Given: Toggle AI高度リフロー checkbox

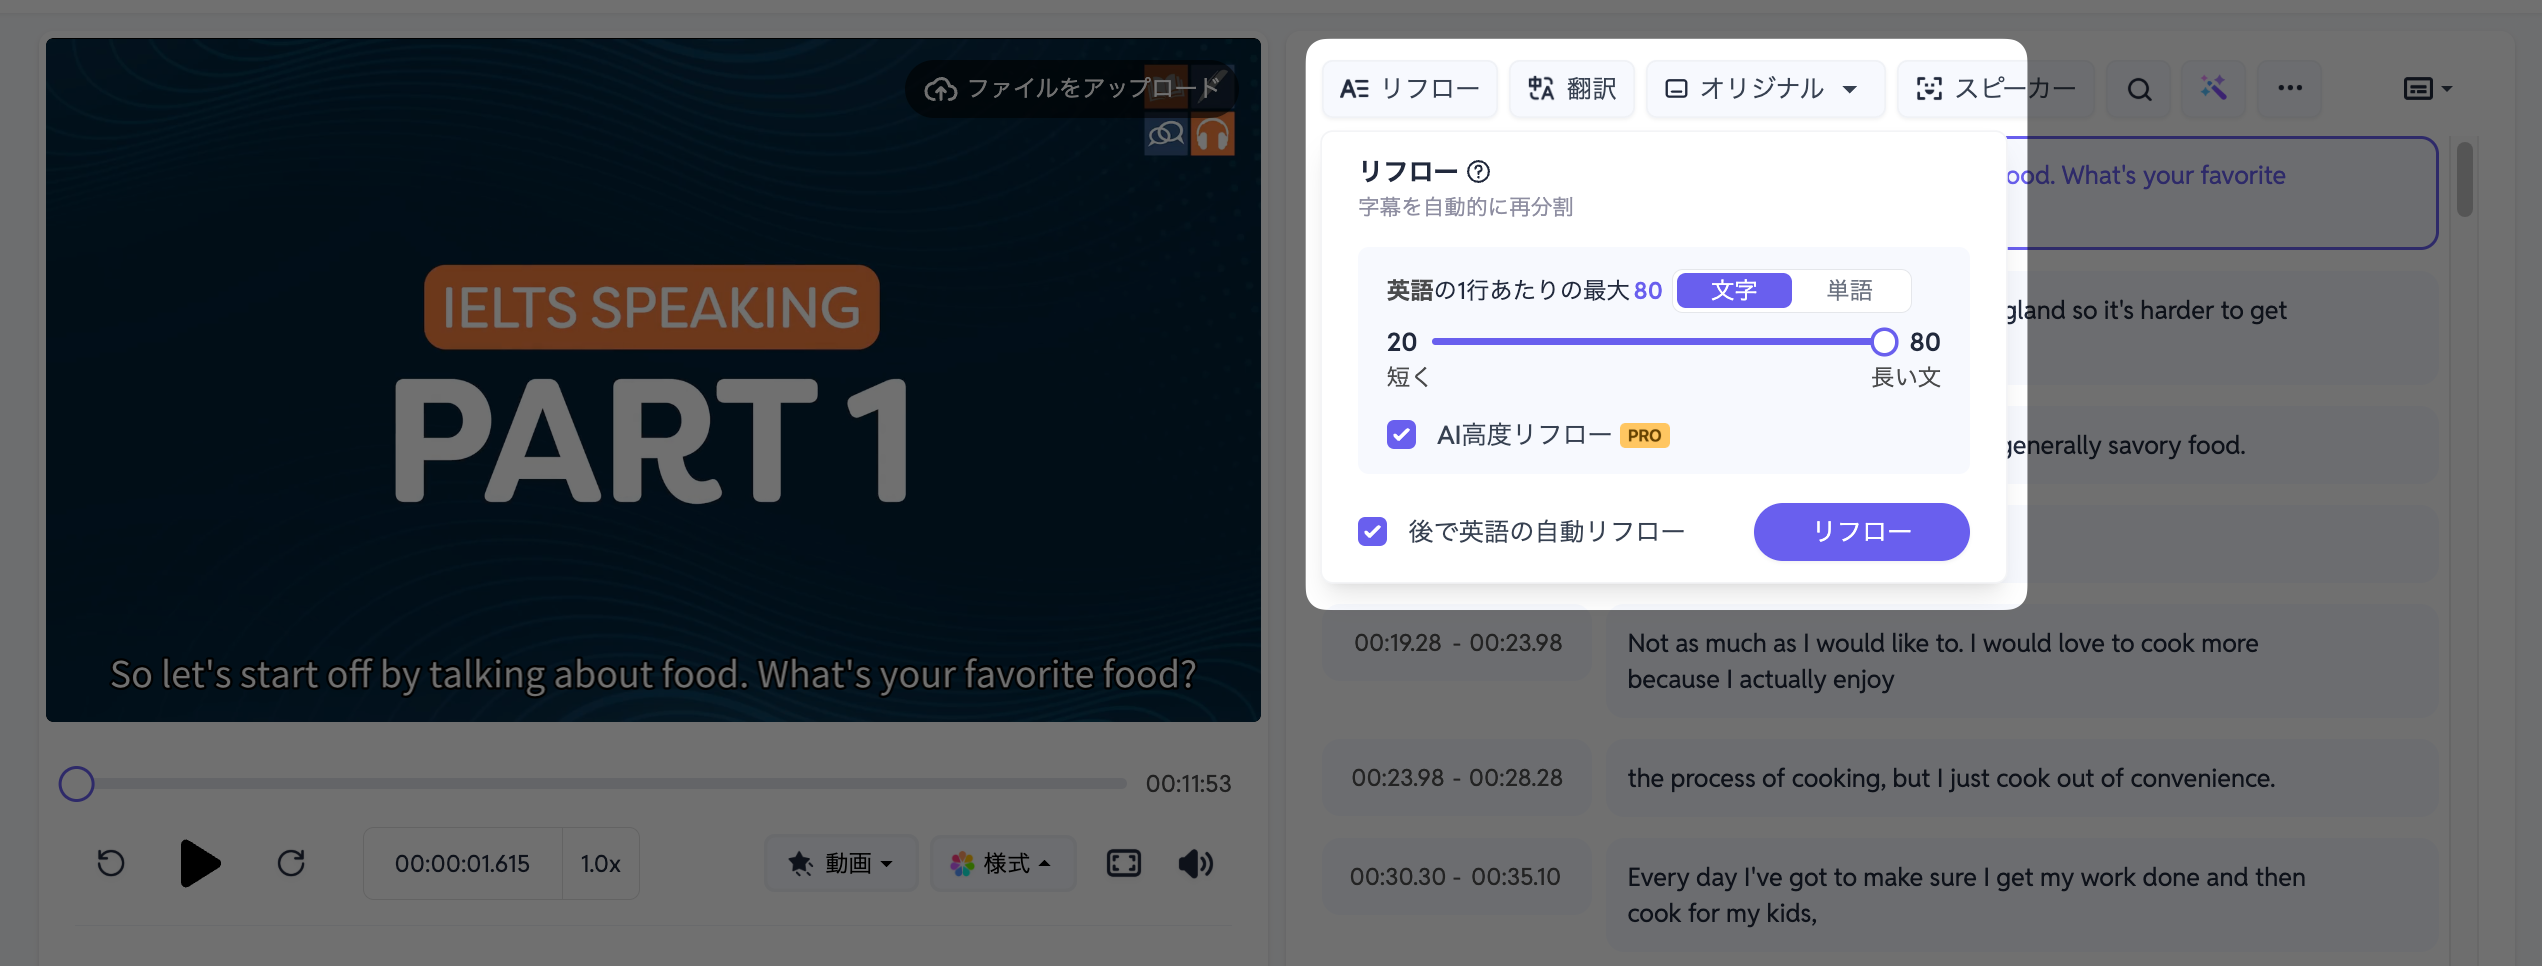Looking at the screenshot, I should point(1401,435).
